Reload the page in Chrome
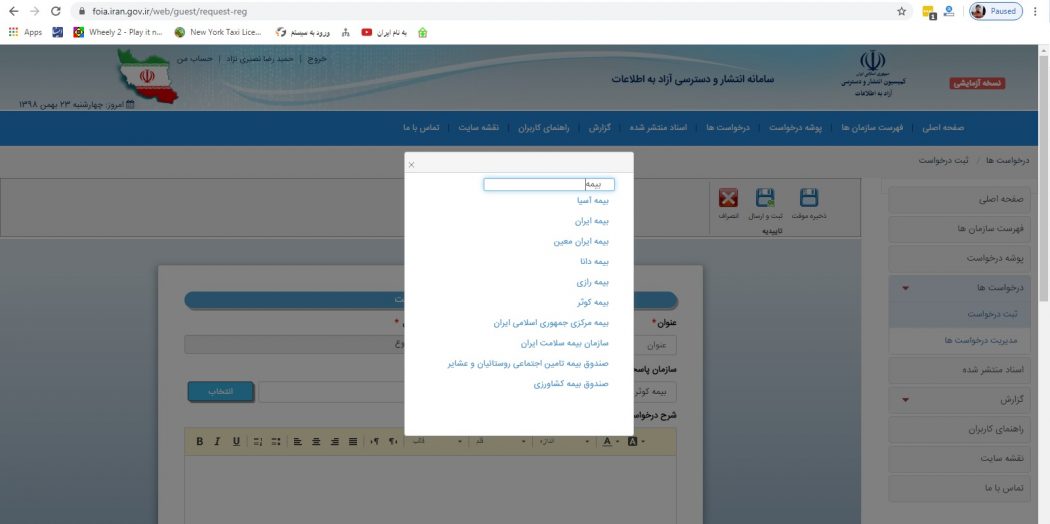1050x524 pixels. tap(55, 11)
